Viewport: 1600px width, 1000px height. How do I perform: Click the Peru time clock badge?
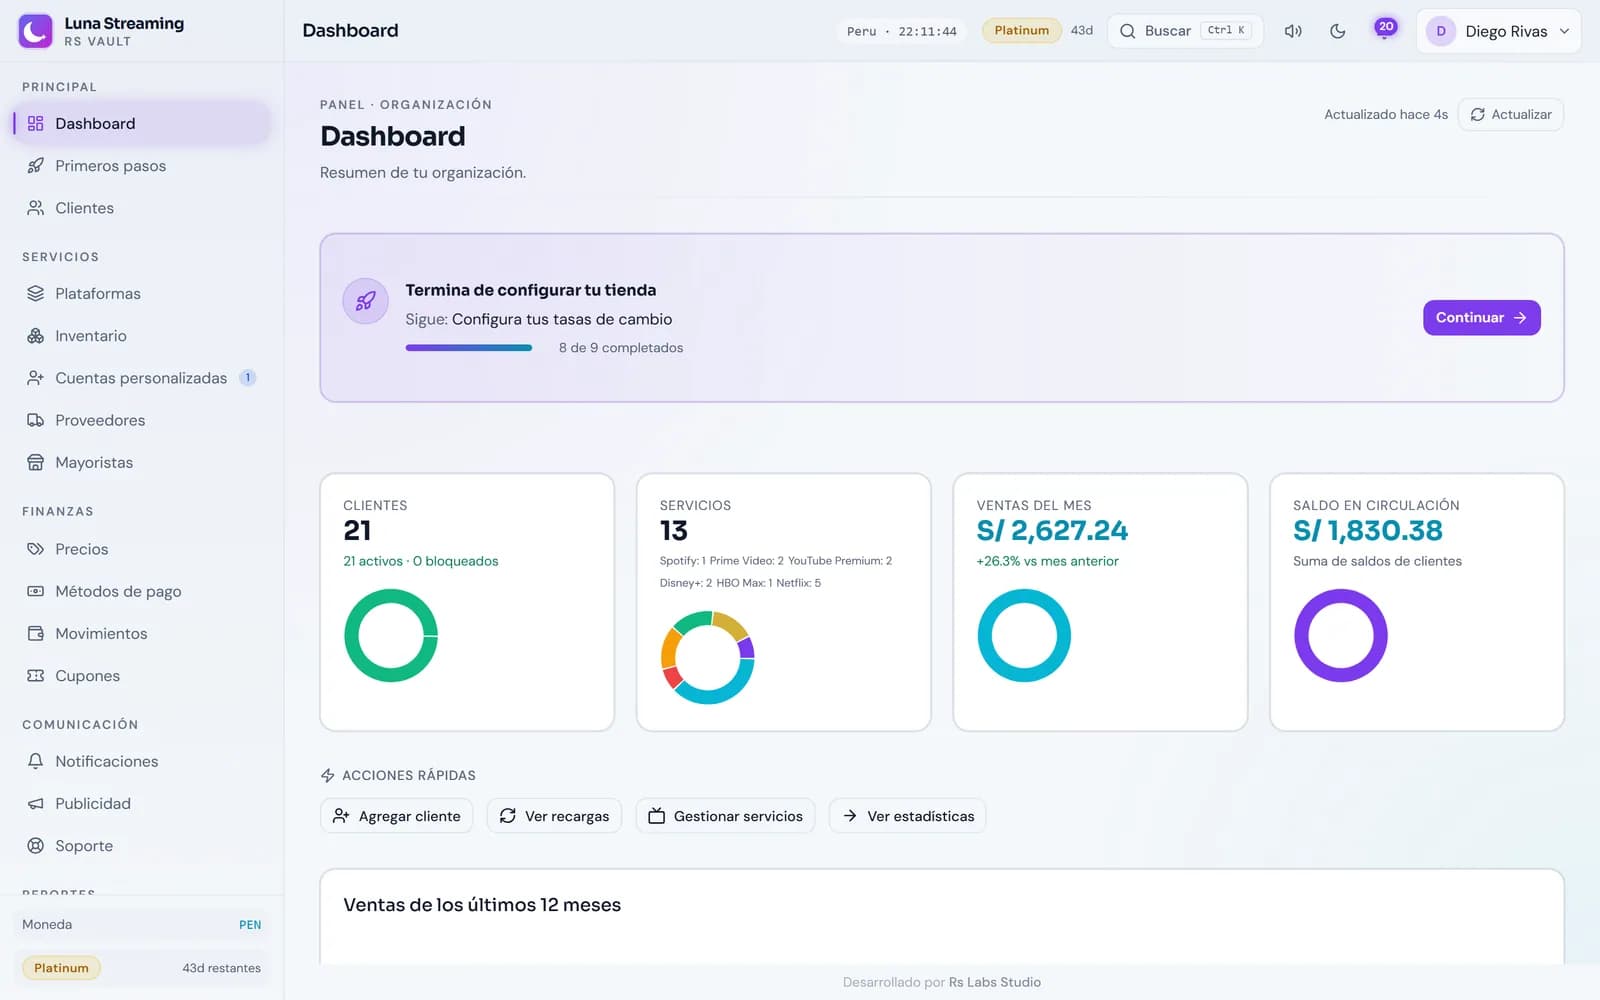901,31
